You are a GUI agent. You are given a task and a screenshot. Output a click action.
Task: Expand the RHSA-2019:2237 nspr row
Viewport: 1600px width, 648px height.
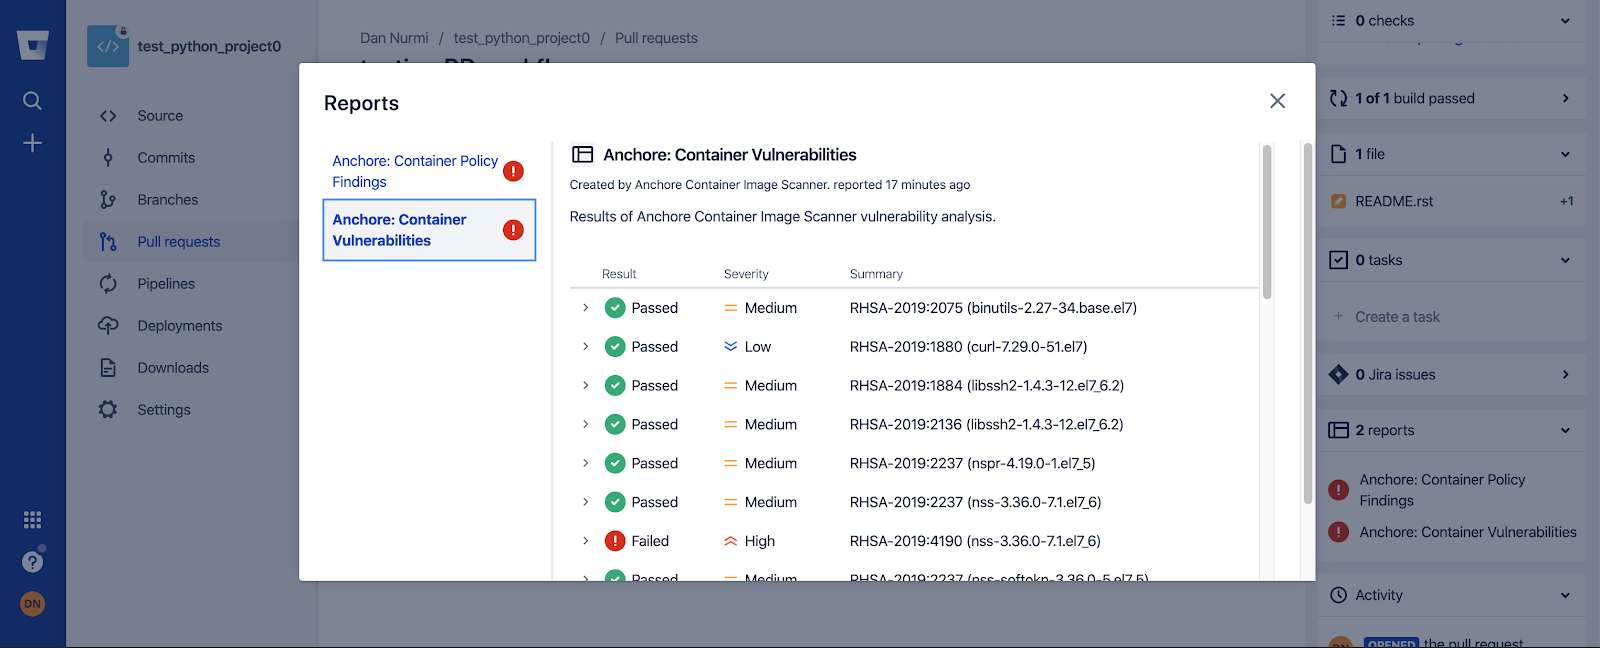[x=585, y=464]
